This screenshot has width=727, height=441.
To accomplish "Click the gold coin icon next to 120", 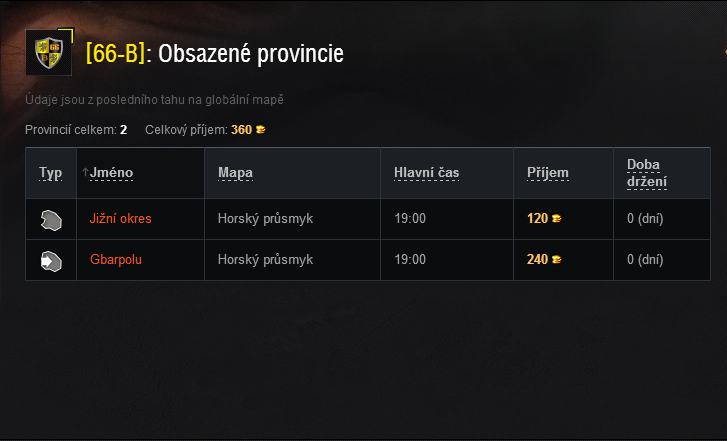I will (x=556, y=218).
